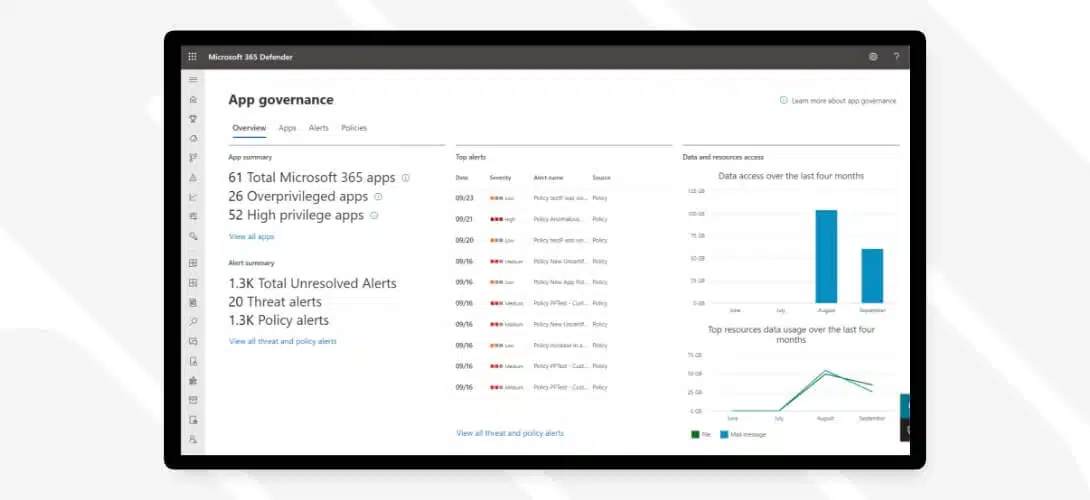The height and width of the screenshot is (500, 1090).
Task: Go to Home in the sidebar
Action: coord(193,99)
